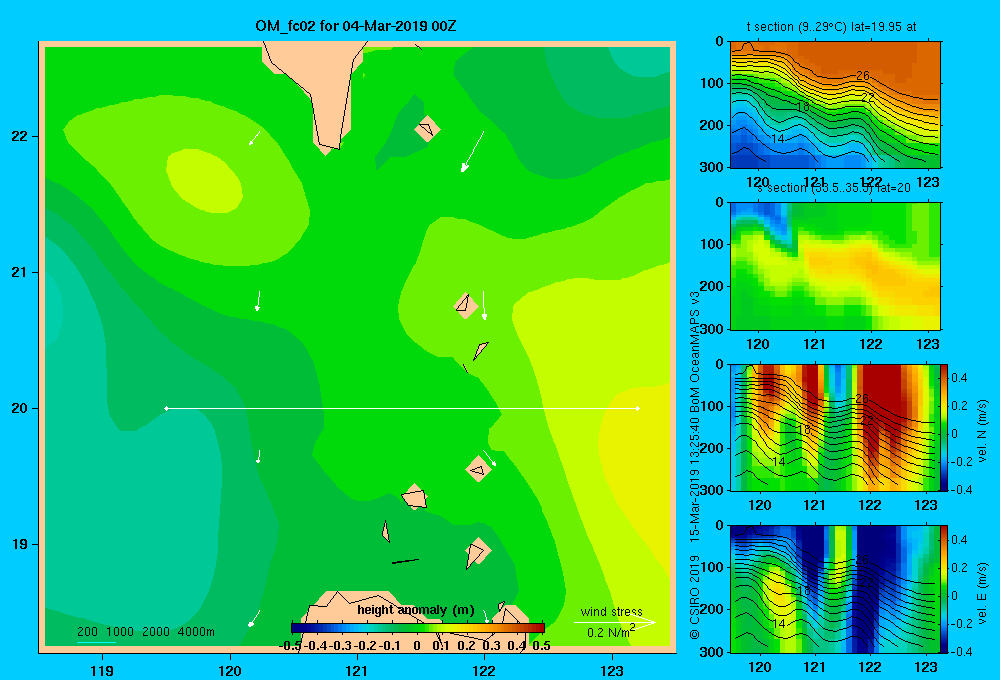This screenshot has width=1000, height=680.
Task: Click the 'vel. N (m/s)' axis label
Action: coord(982,431)
